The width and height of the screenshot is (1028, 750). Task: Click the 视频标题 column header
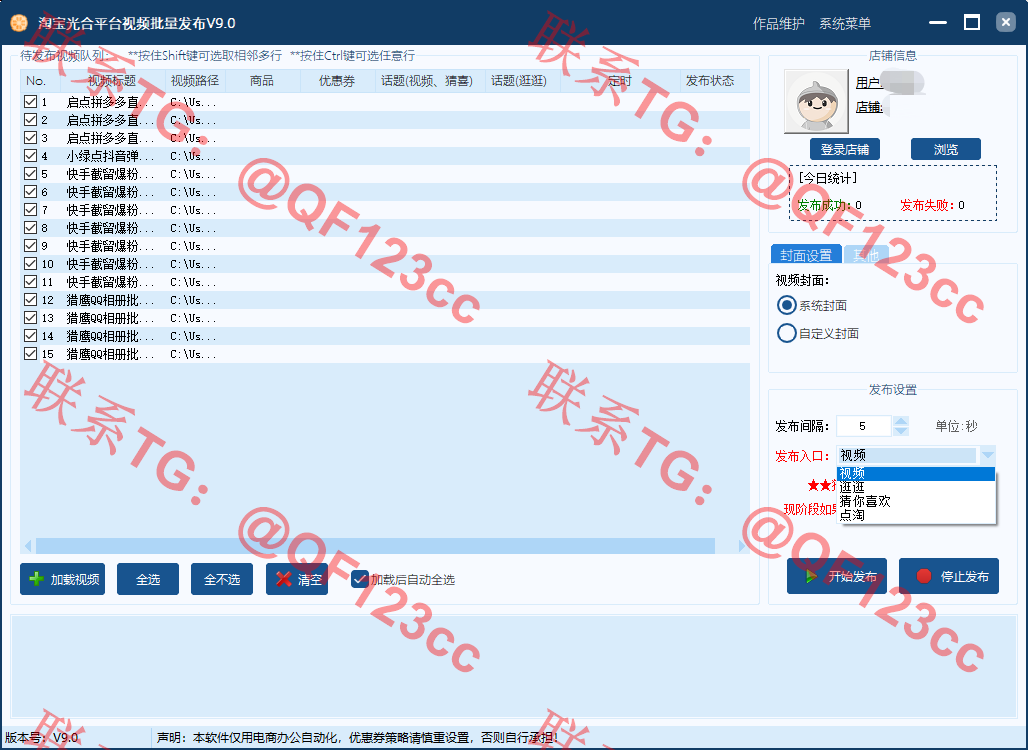pos(112,81)
